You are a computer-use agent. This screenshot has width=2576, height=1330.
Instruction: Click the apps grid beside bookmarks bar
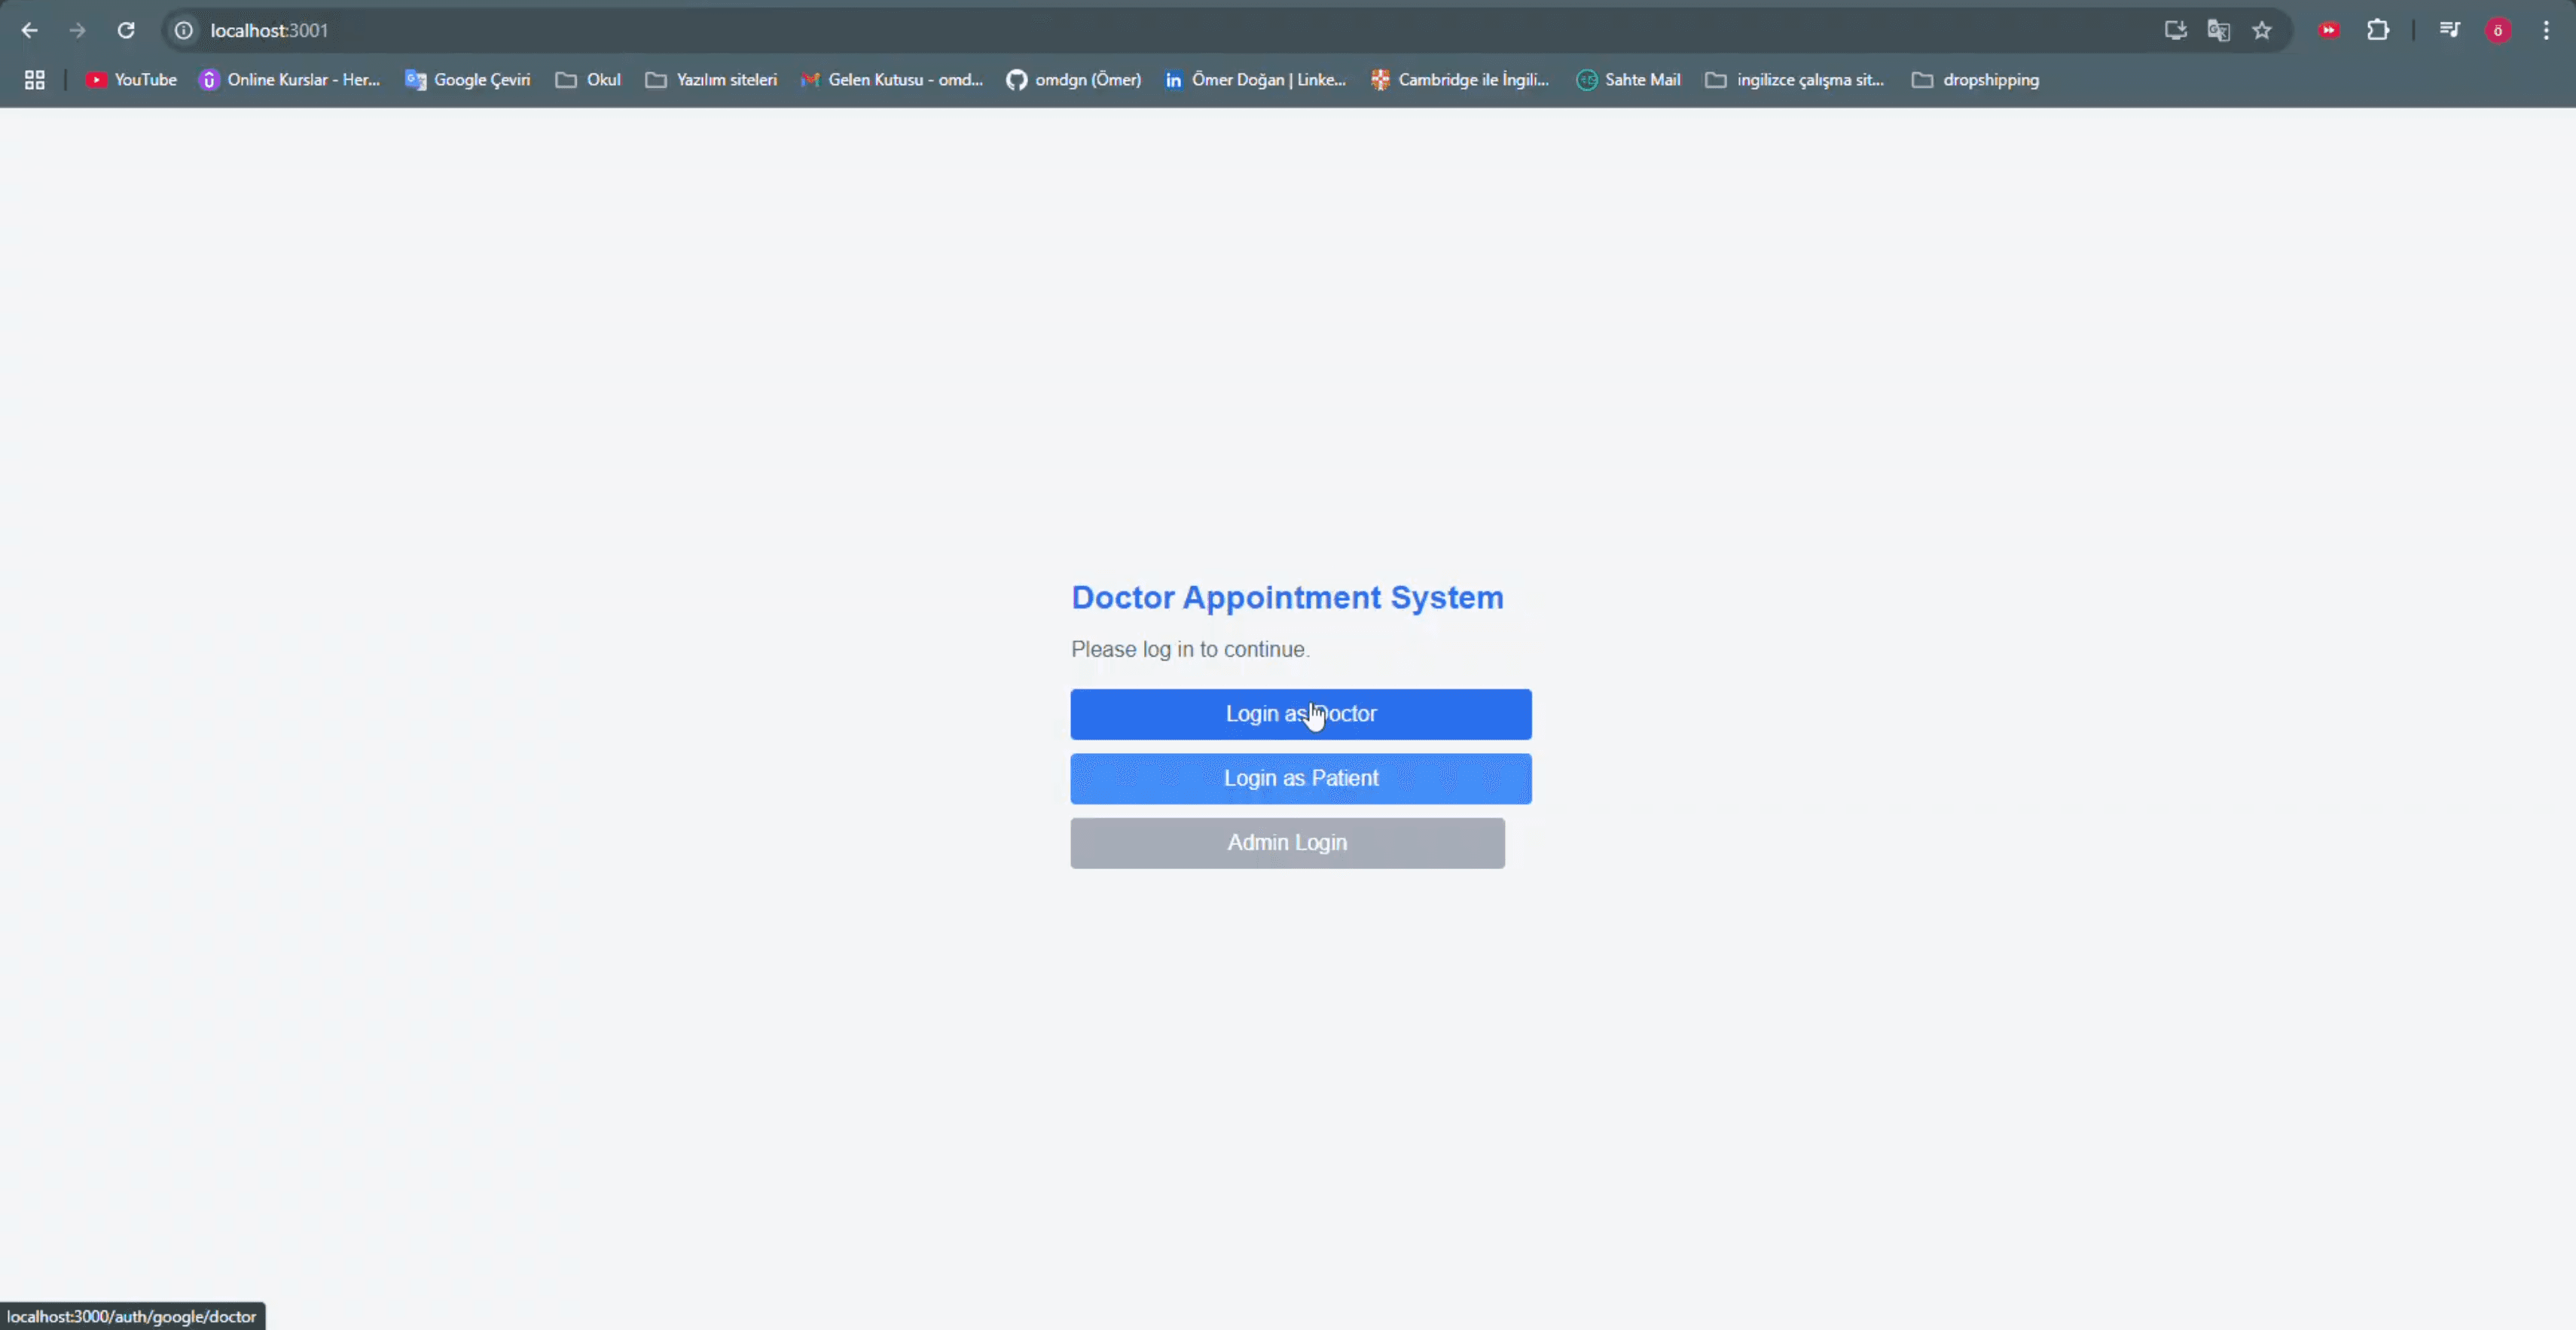pyautogui.click(x=33, y=79)
